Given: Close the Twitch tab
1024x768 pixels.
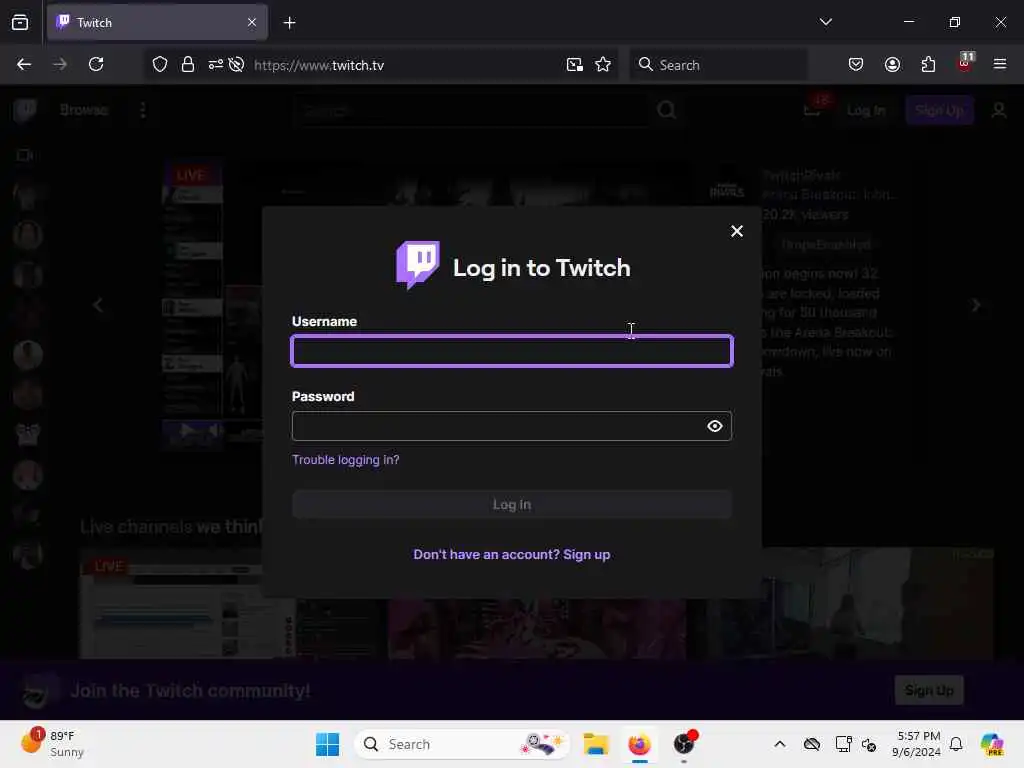Looking at the screenshot, I should pos(252,22).
